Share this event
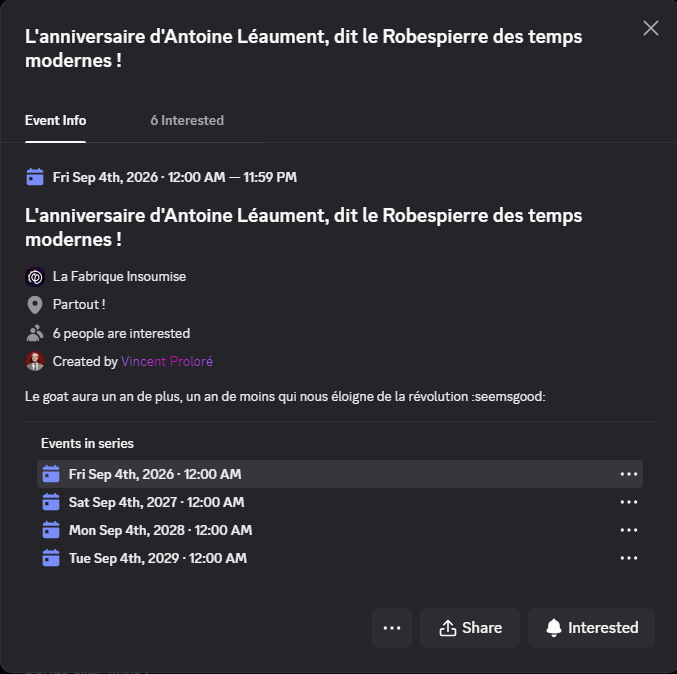Screen dimensions: 677x674 tap(470, 628)
